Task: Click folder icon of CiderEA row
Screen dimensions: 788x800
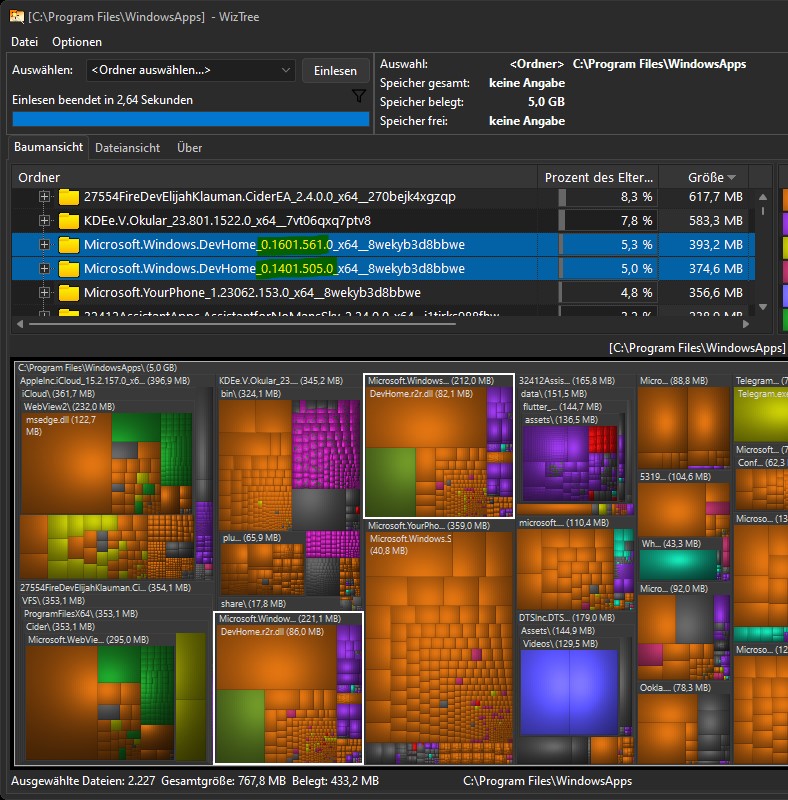Action: 69,196
